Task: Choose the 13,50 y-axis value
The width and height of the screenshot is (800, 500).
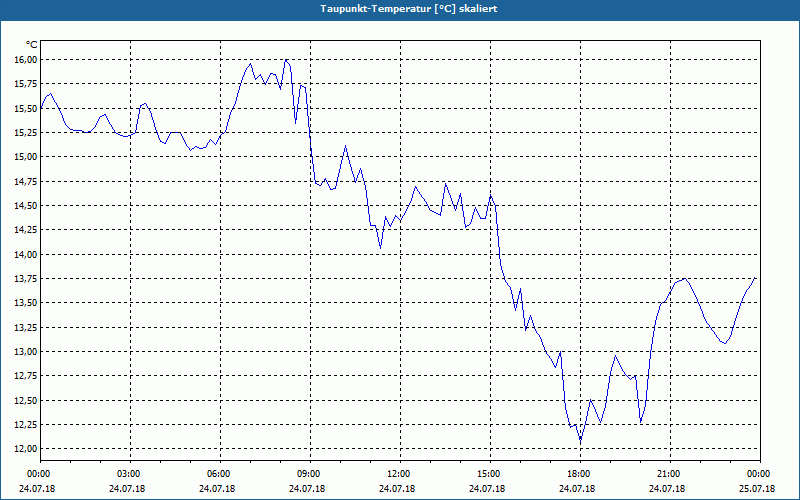Action: click(24, 303)
